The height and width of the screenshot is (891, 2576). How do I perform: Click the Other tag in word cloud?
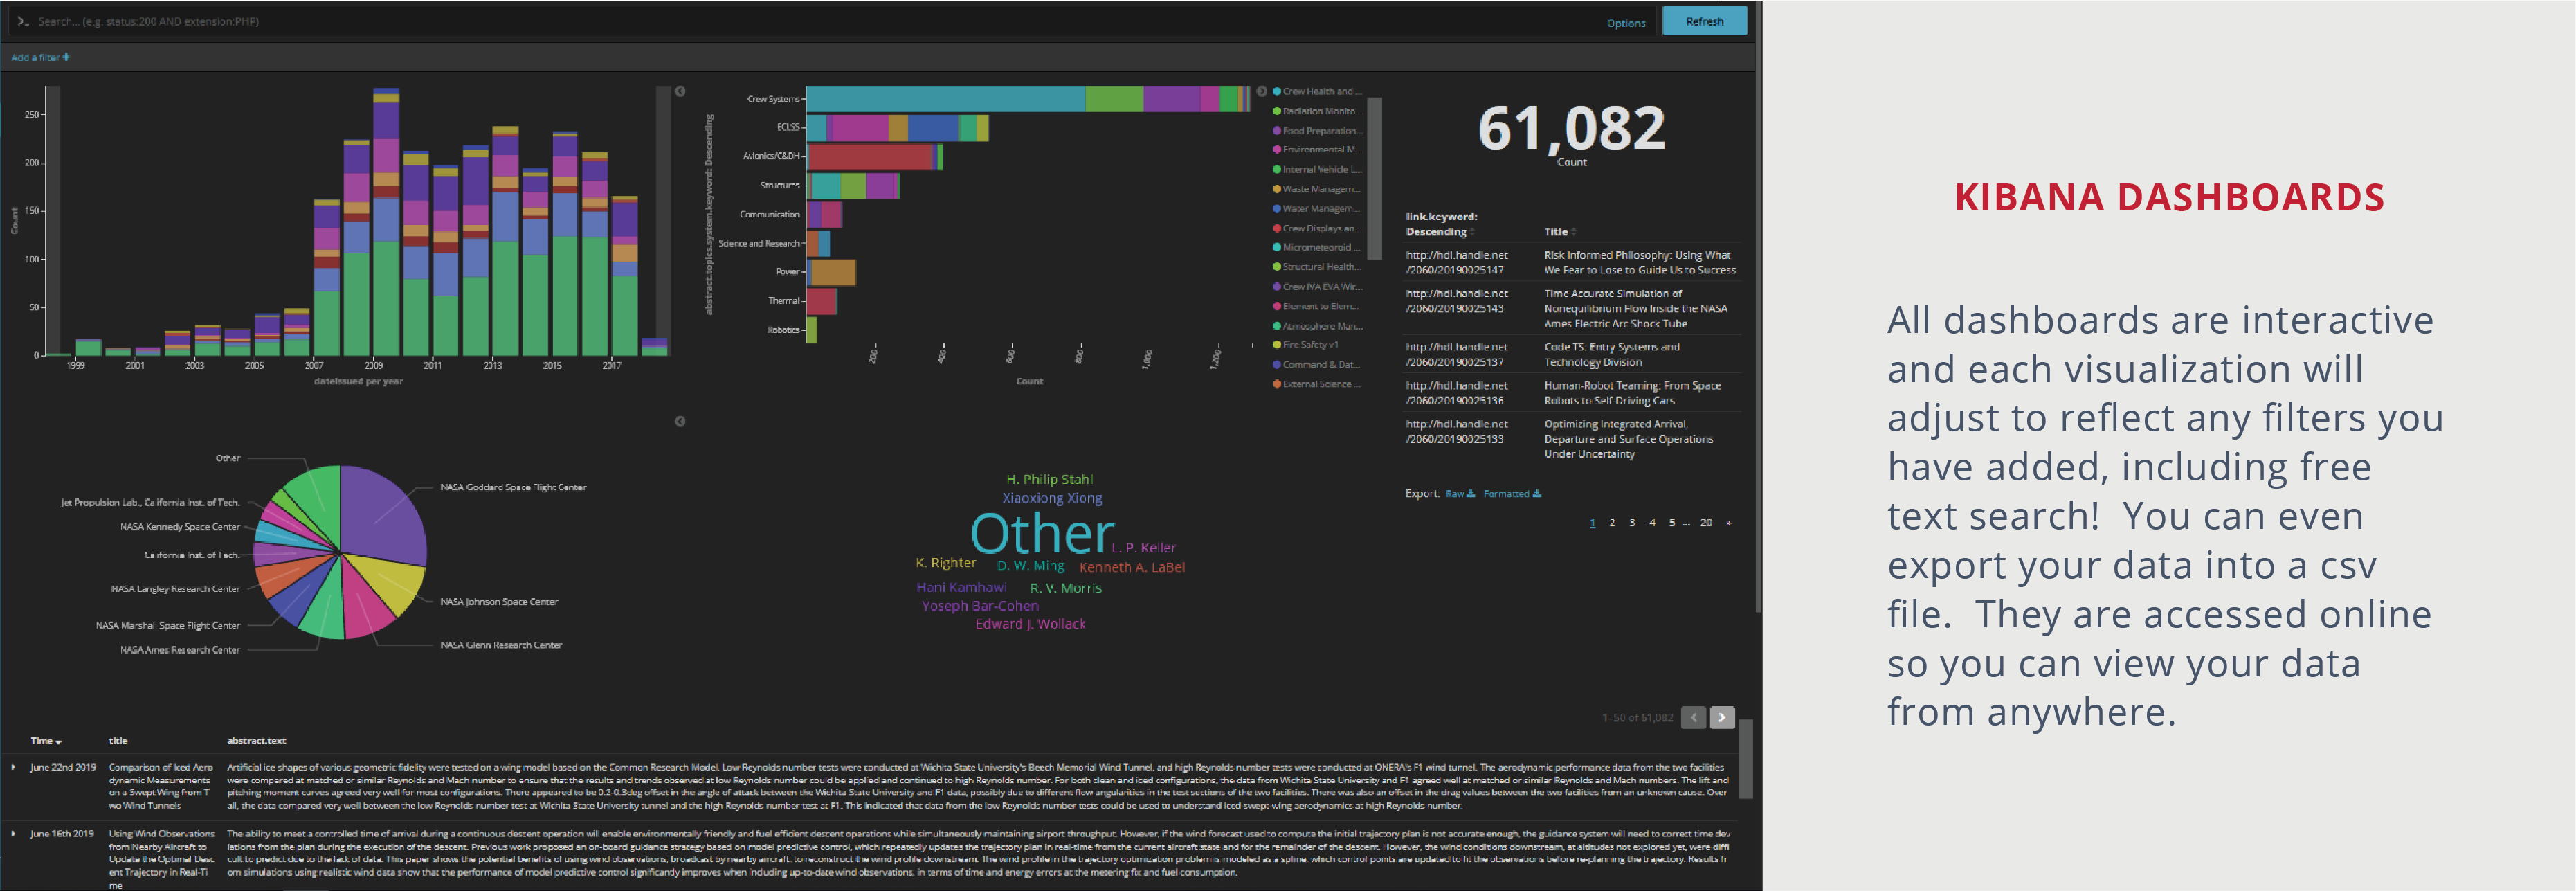[1041, 534]
